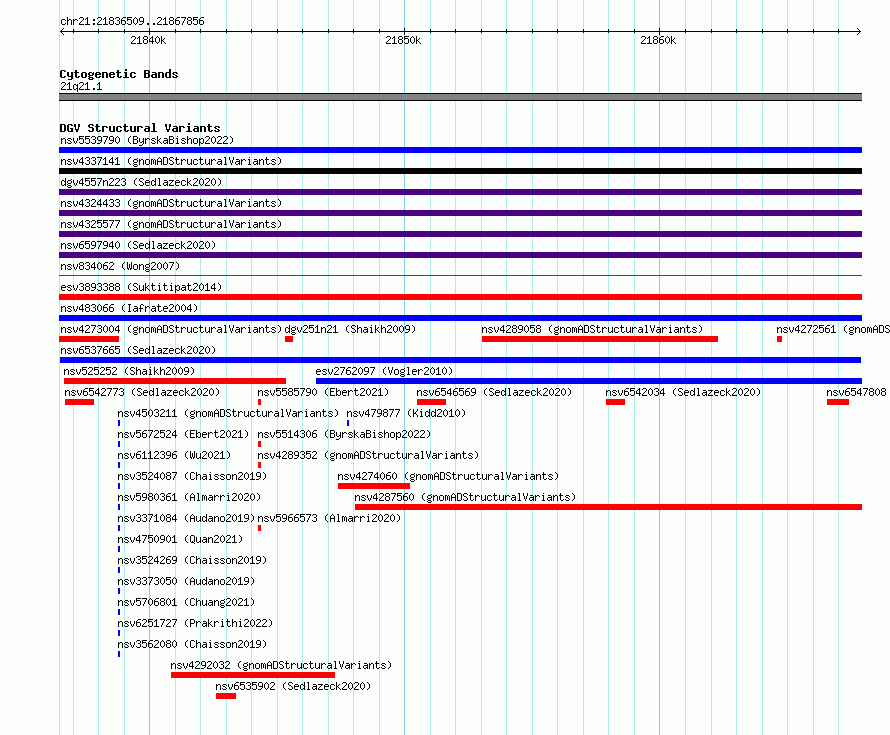Open nsv6542773 (Sedlazeck2020) label
This screenshot has width=890, height=735.
[142, 392]
